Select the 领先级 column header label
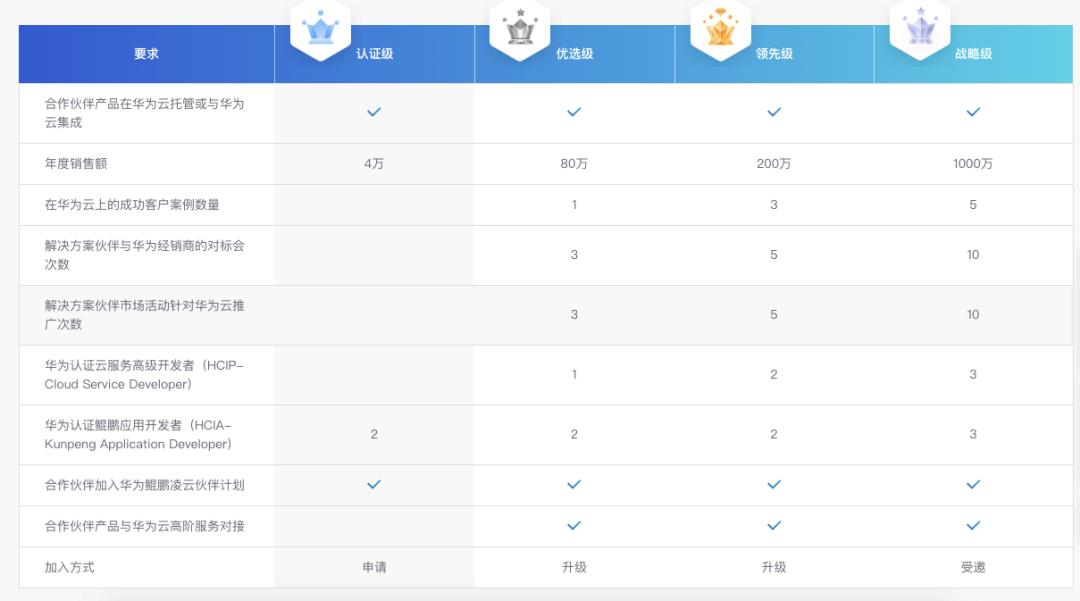Viewport: 1080px width, 601px height. pos(774,54)
